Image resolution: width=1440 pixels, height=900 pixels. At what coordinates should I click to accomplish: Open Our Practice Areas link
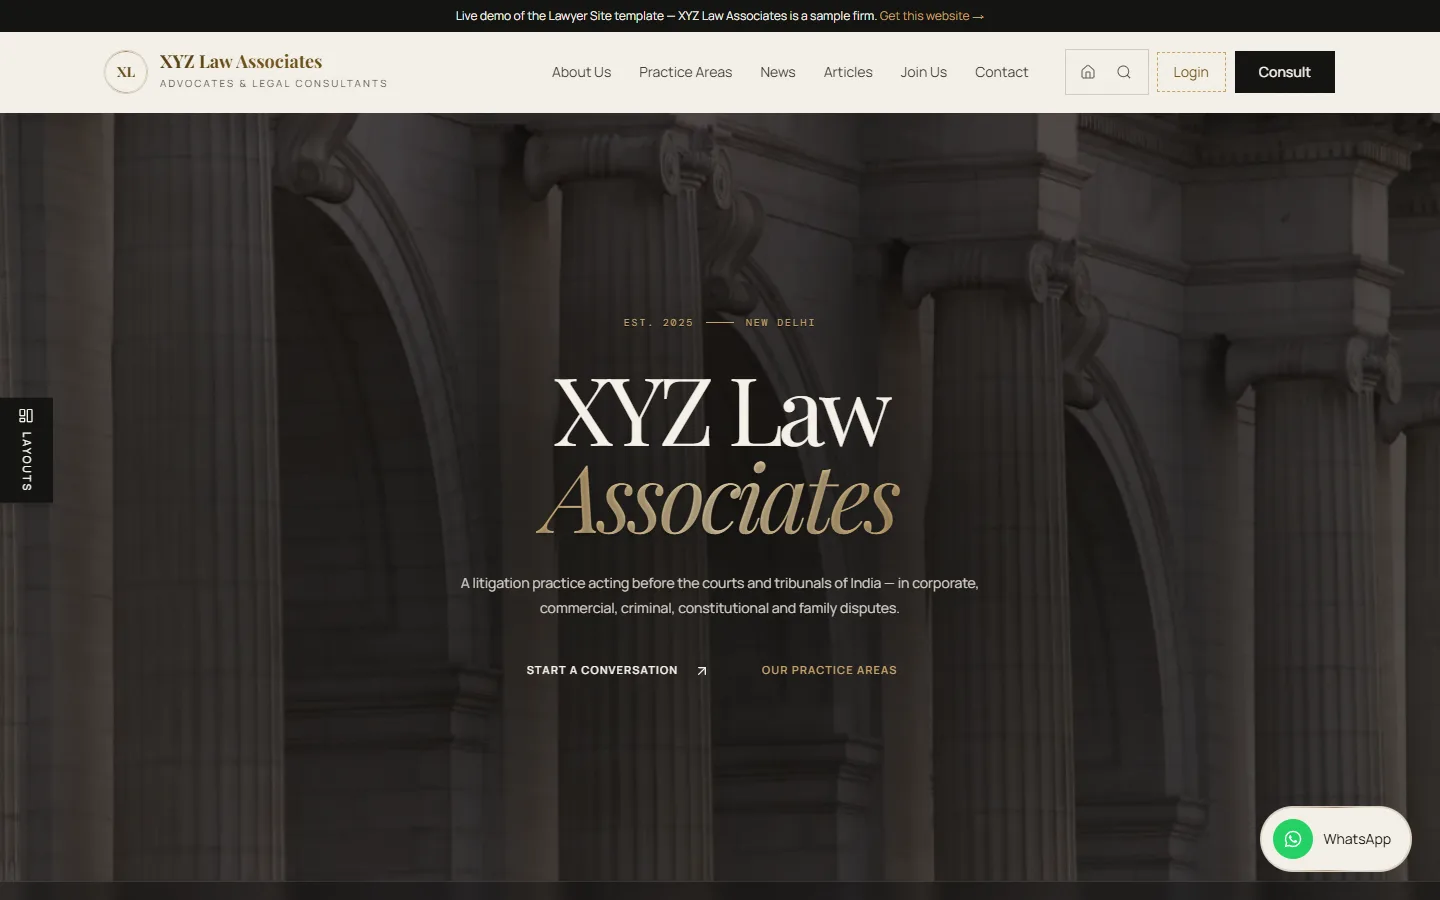click(829, 670)
